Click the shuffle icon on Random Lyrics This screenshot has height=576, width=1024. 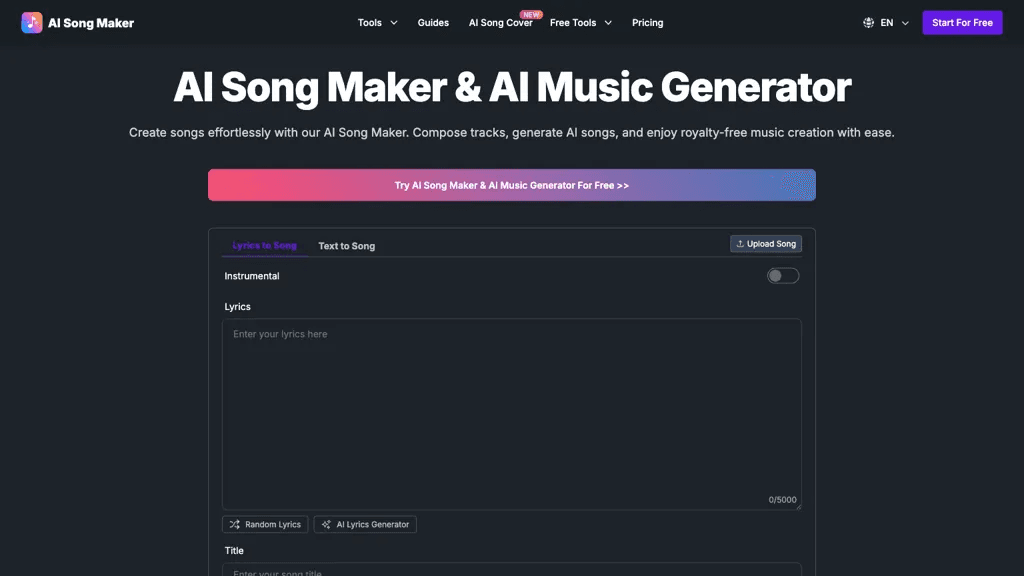click(234, 524)
